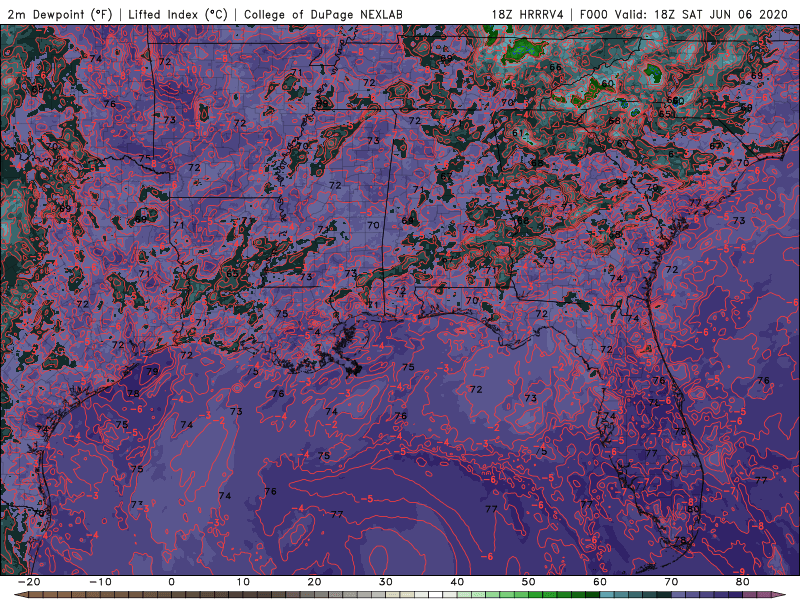Click the "-10" label on the color scale

click(100, 582)
